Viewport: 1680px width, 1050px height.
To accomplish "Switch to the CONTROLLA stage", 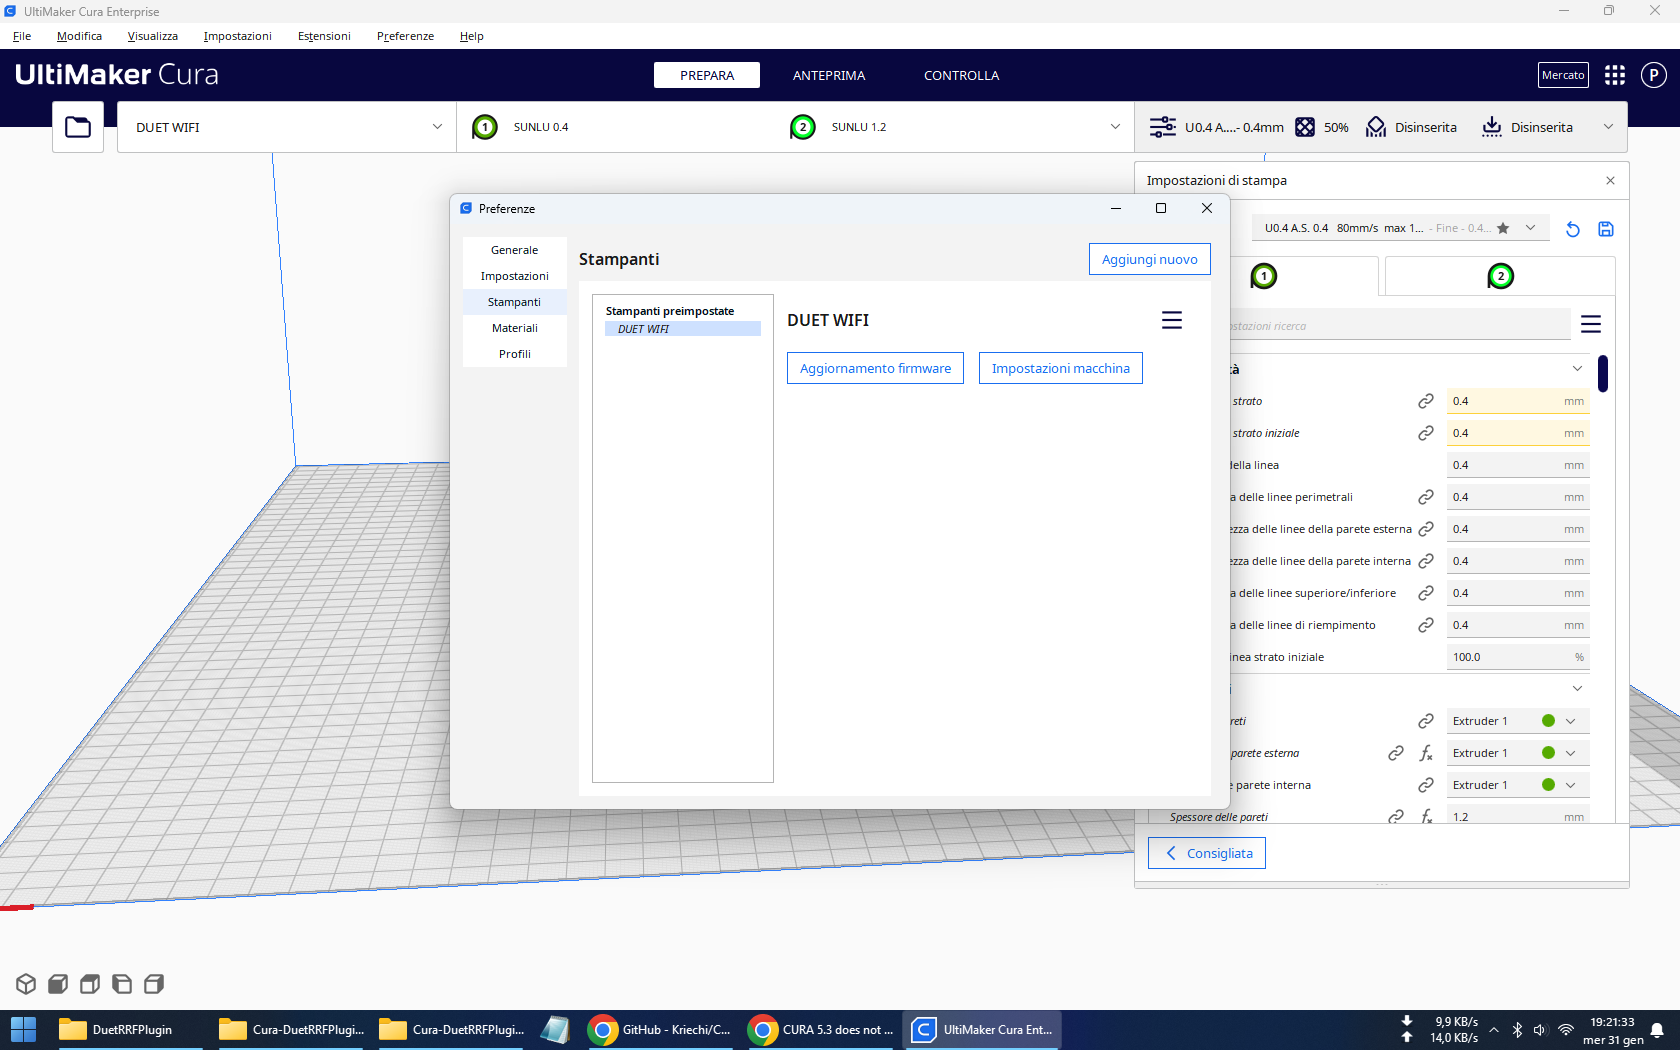I will (x=961, y=75).
